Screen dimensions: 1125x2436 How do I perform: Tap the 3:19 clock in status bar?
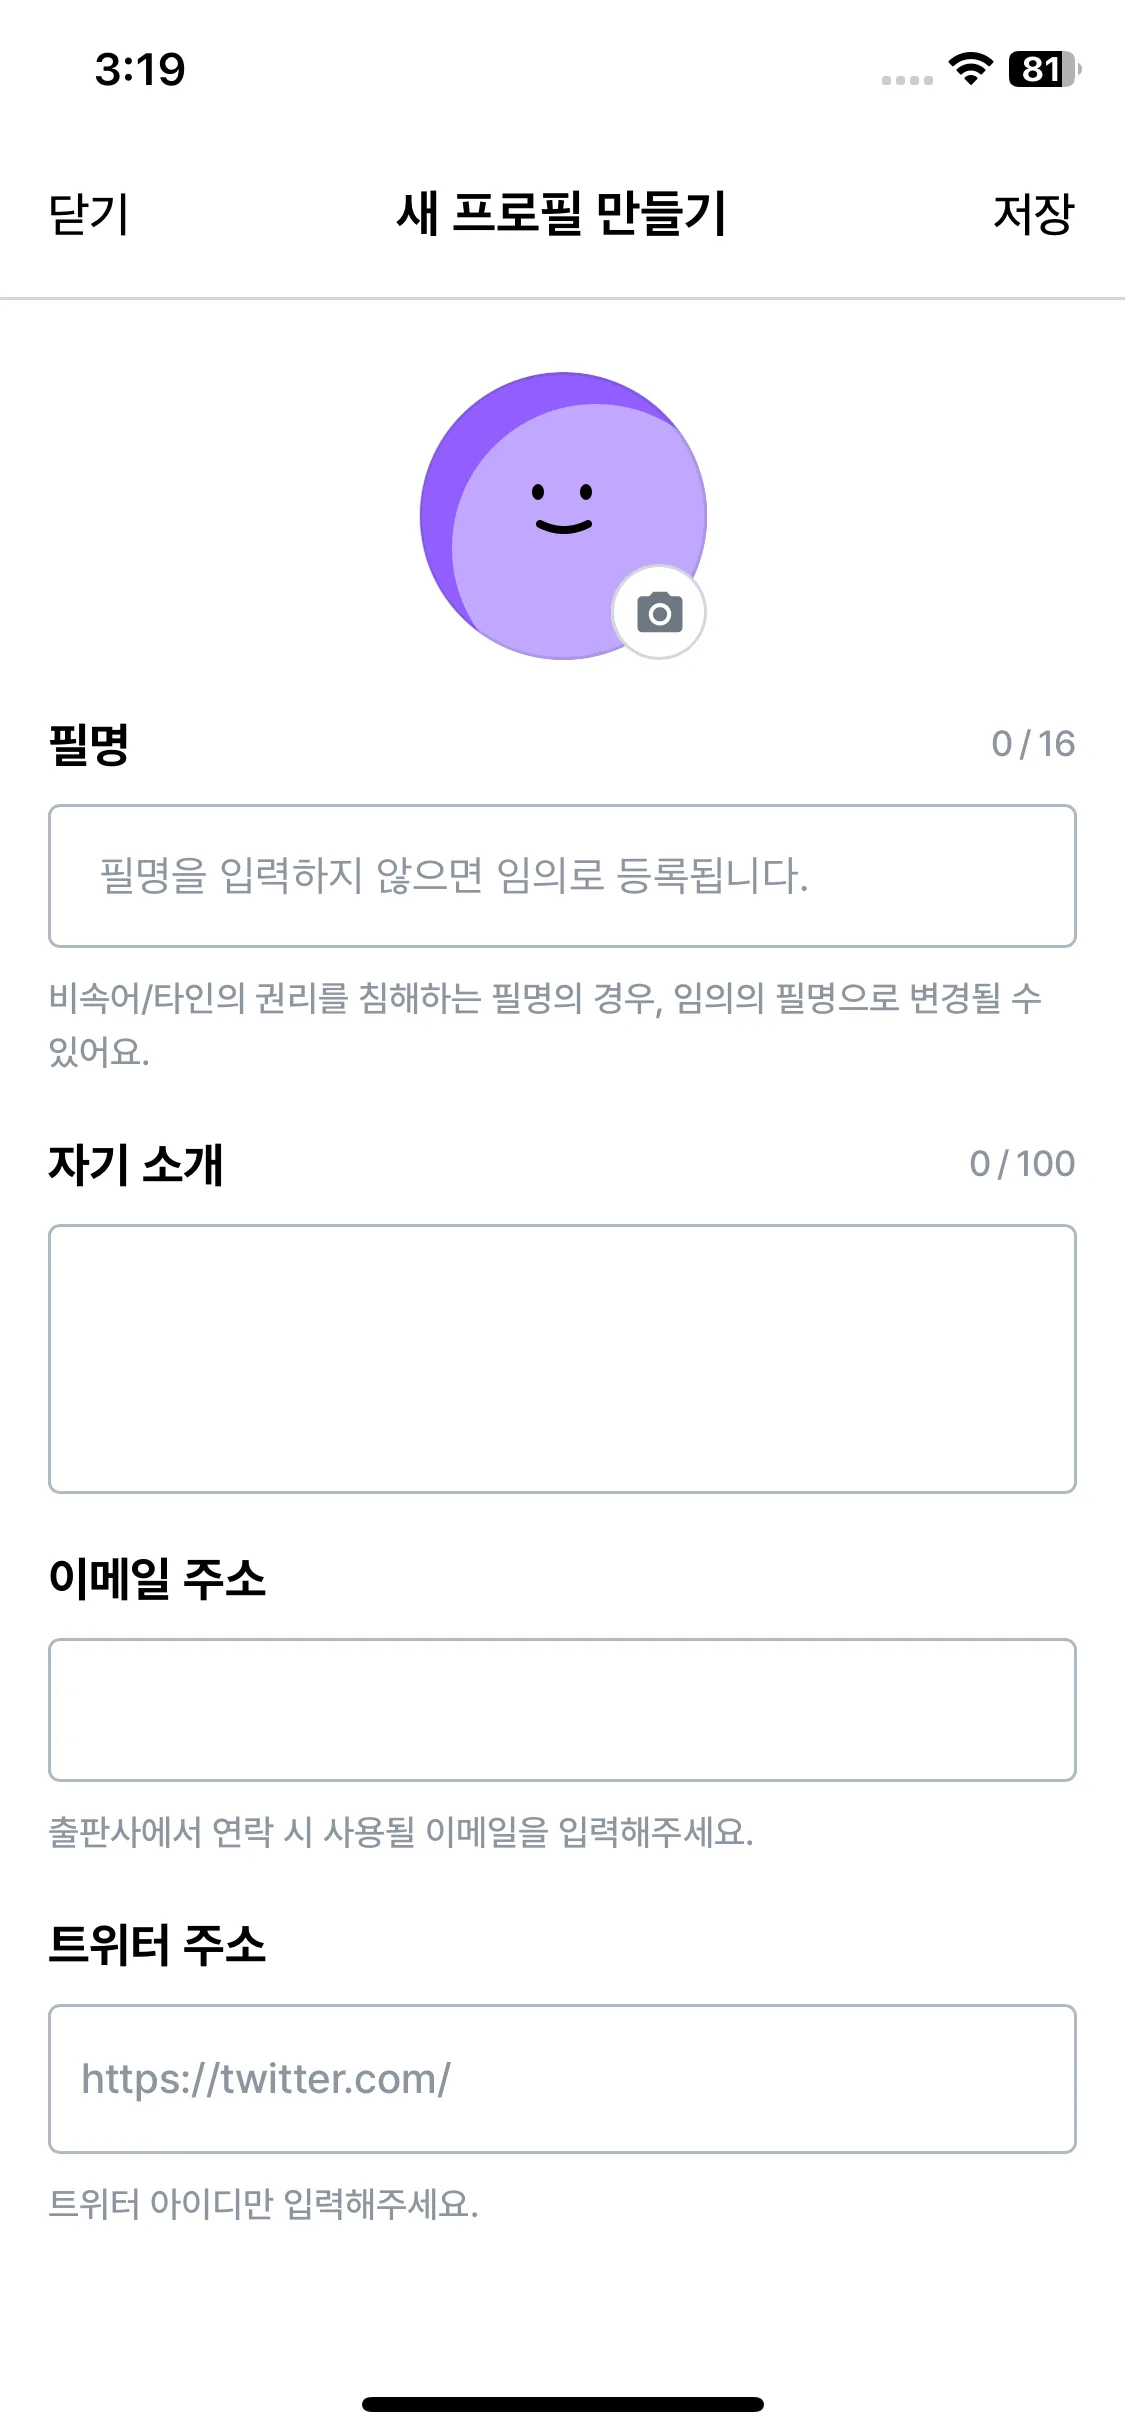[x=140, y=69]
